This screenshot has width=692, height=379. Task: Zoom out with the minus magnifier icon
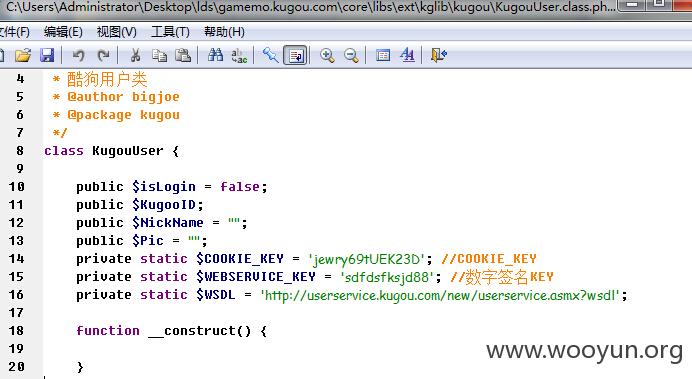coord(351,55)
